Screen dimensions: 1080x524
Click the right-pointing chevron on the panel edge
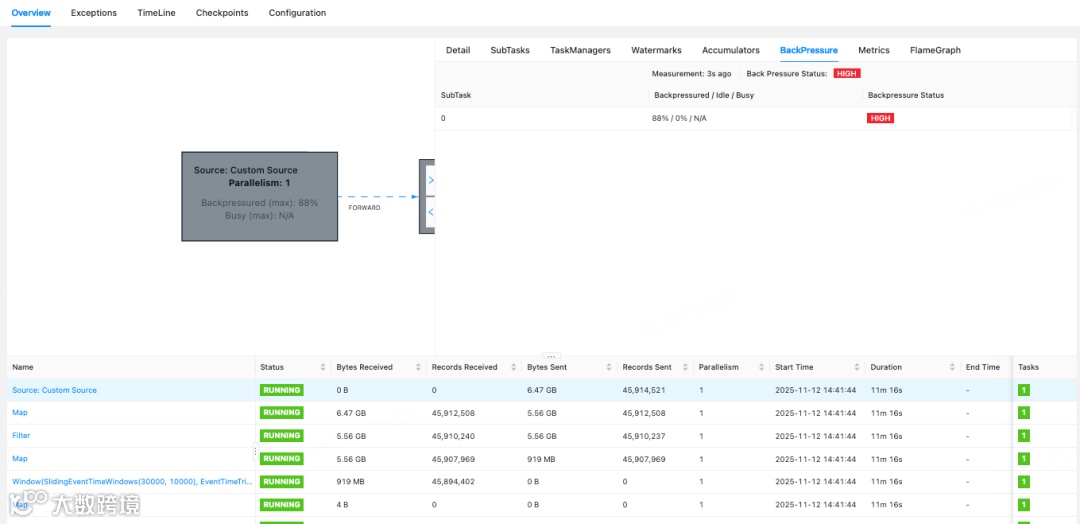[430, 180]
